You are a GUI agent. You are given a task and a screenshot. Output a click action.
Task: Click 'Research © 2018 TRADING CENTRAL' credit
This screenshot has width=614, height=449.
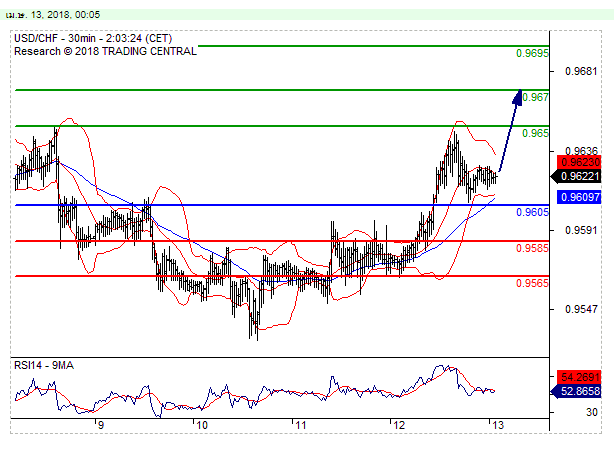pyautogui.click(x=105, y=51)
